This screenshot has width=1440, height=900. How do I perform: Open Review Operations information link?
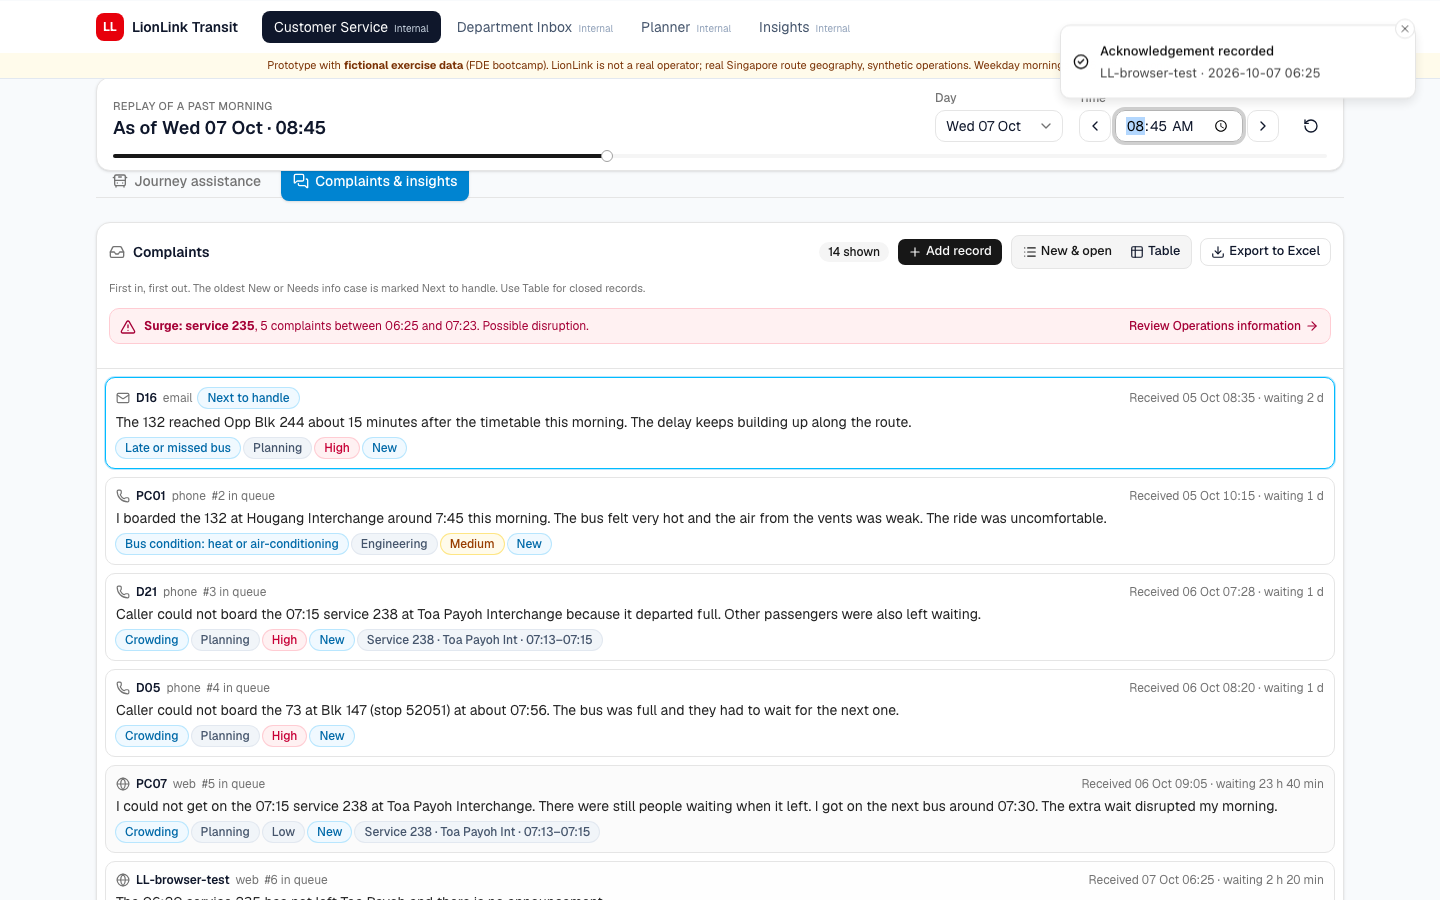point(1223,326)
